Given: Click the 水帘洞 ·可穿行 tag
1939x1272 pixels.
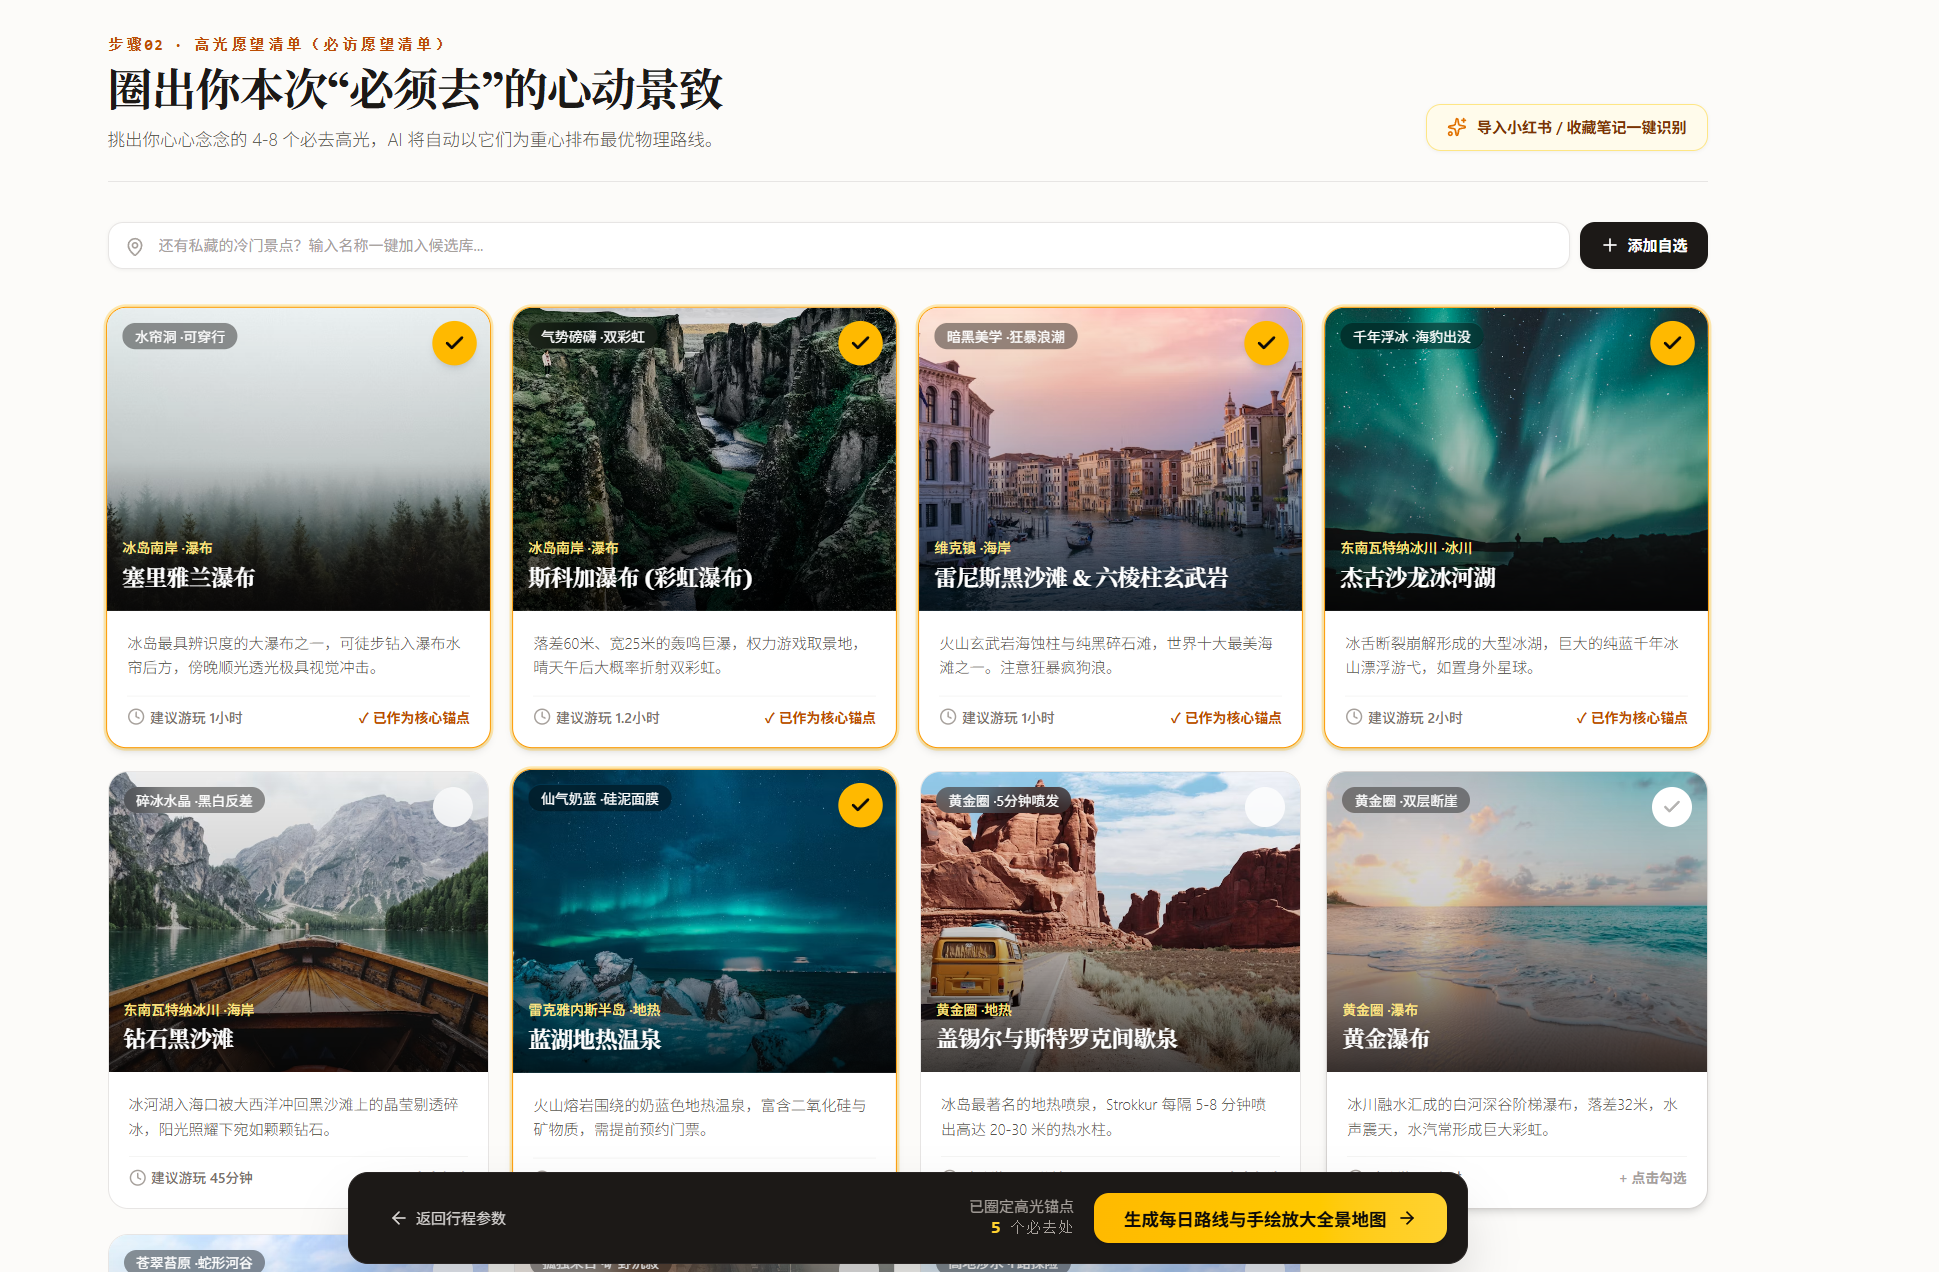Looking at the screenshot, I should tap(180, 337).
